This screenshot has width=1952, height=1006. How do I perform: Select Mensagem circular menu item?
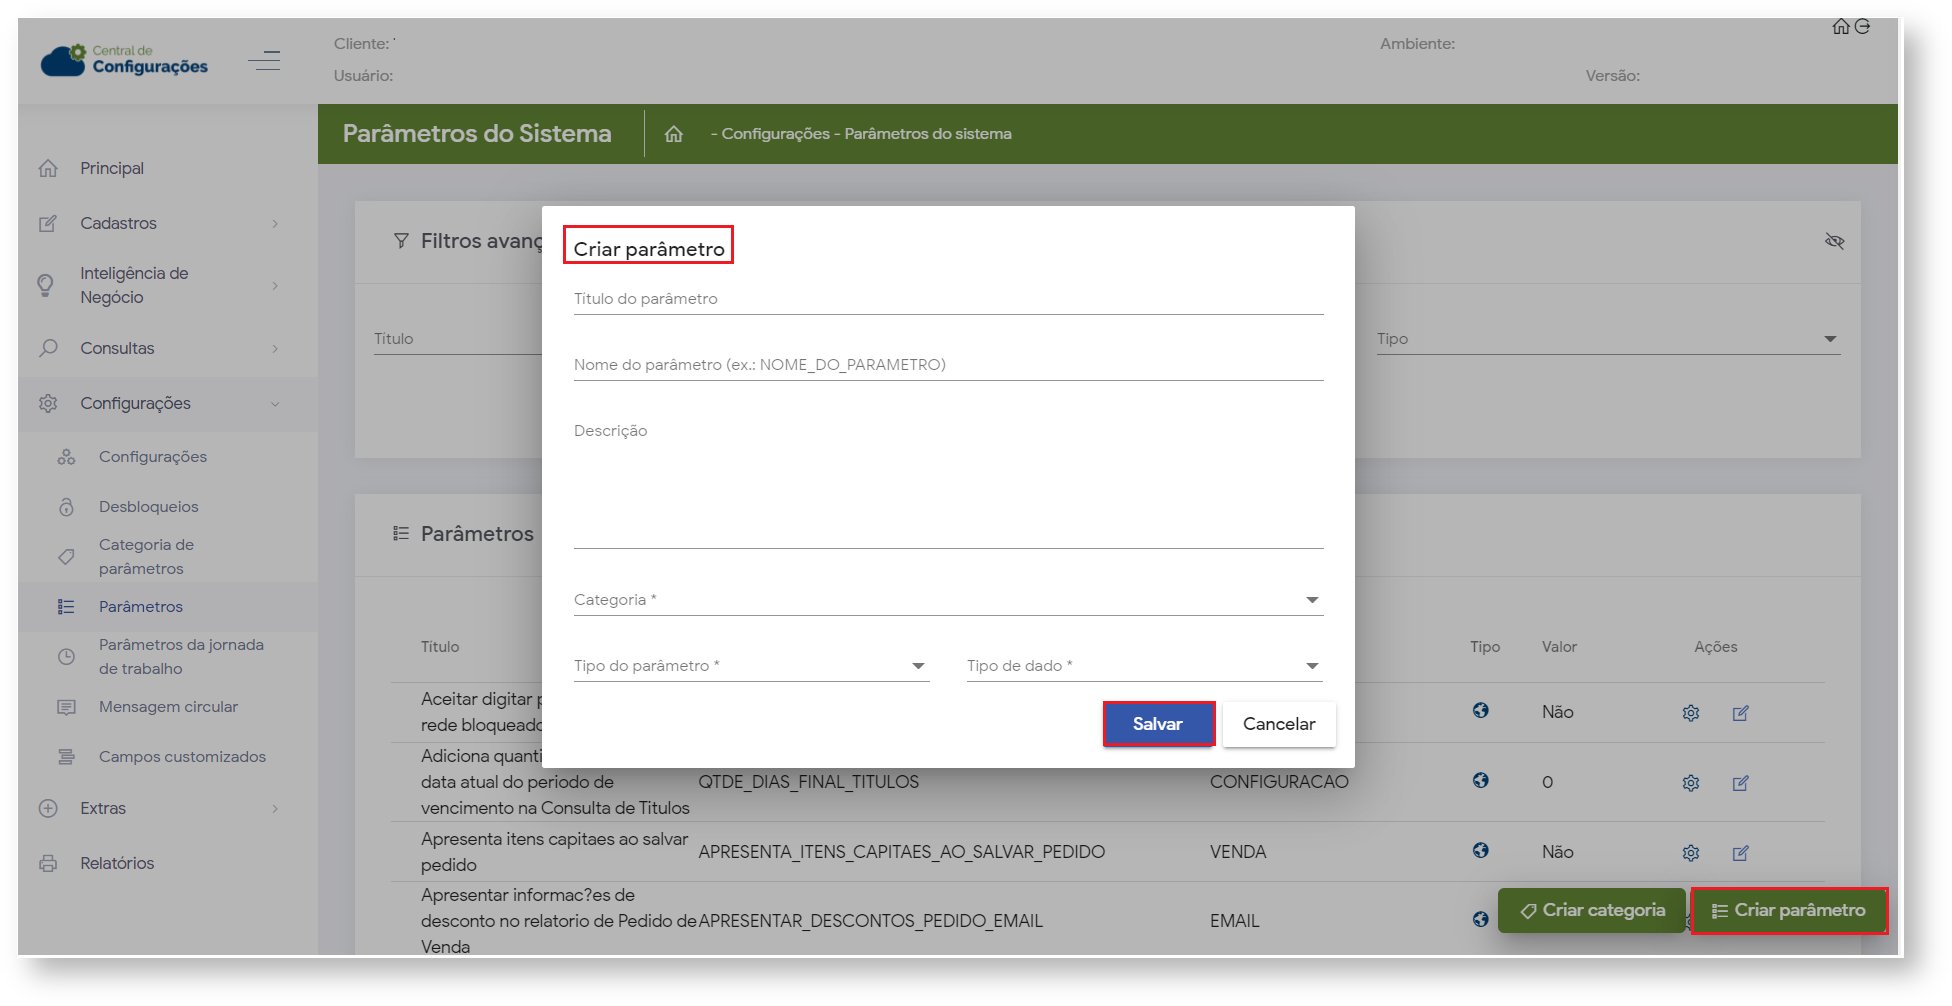[168, 707]
